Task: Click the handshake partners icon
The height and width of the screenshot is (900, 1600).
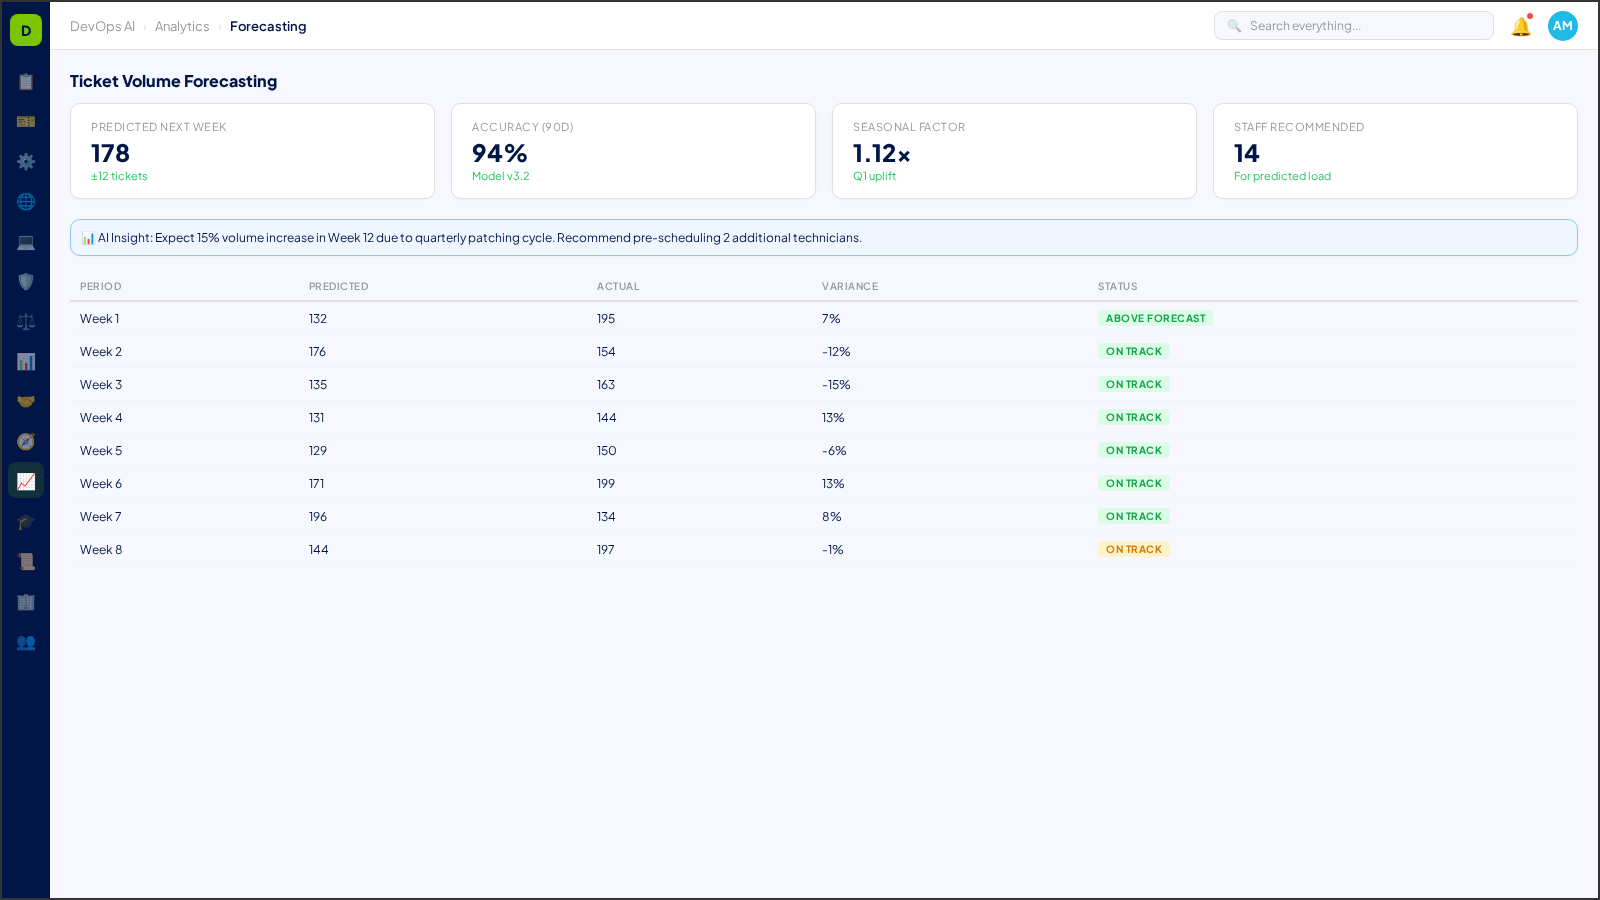Action: pyautogui.click(x=26, y=401)
